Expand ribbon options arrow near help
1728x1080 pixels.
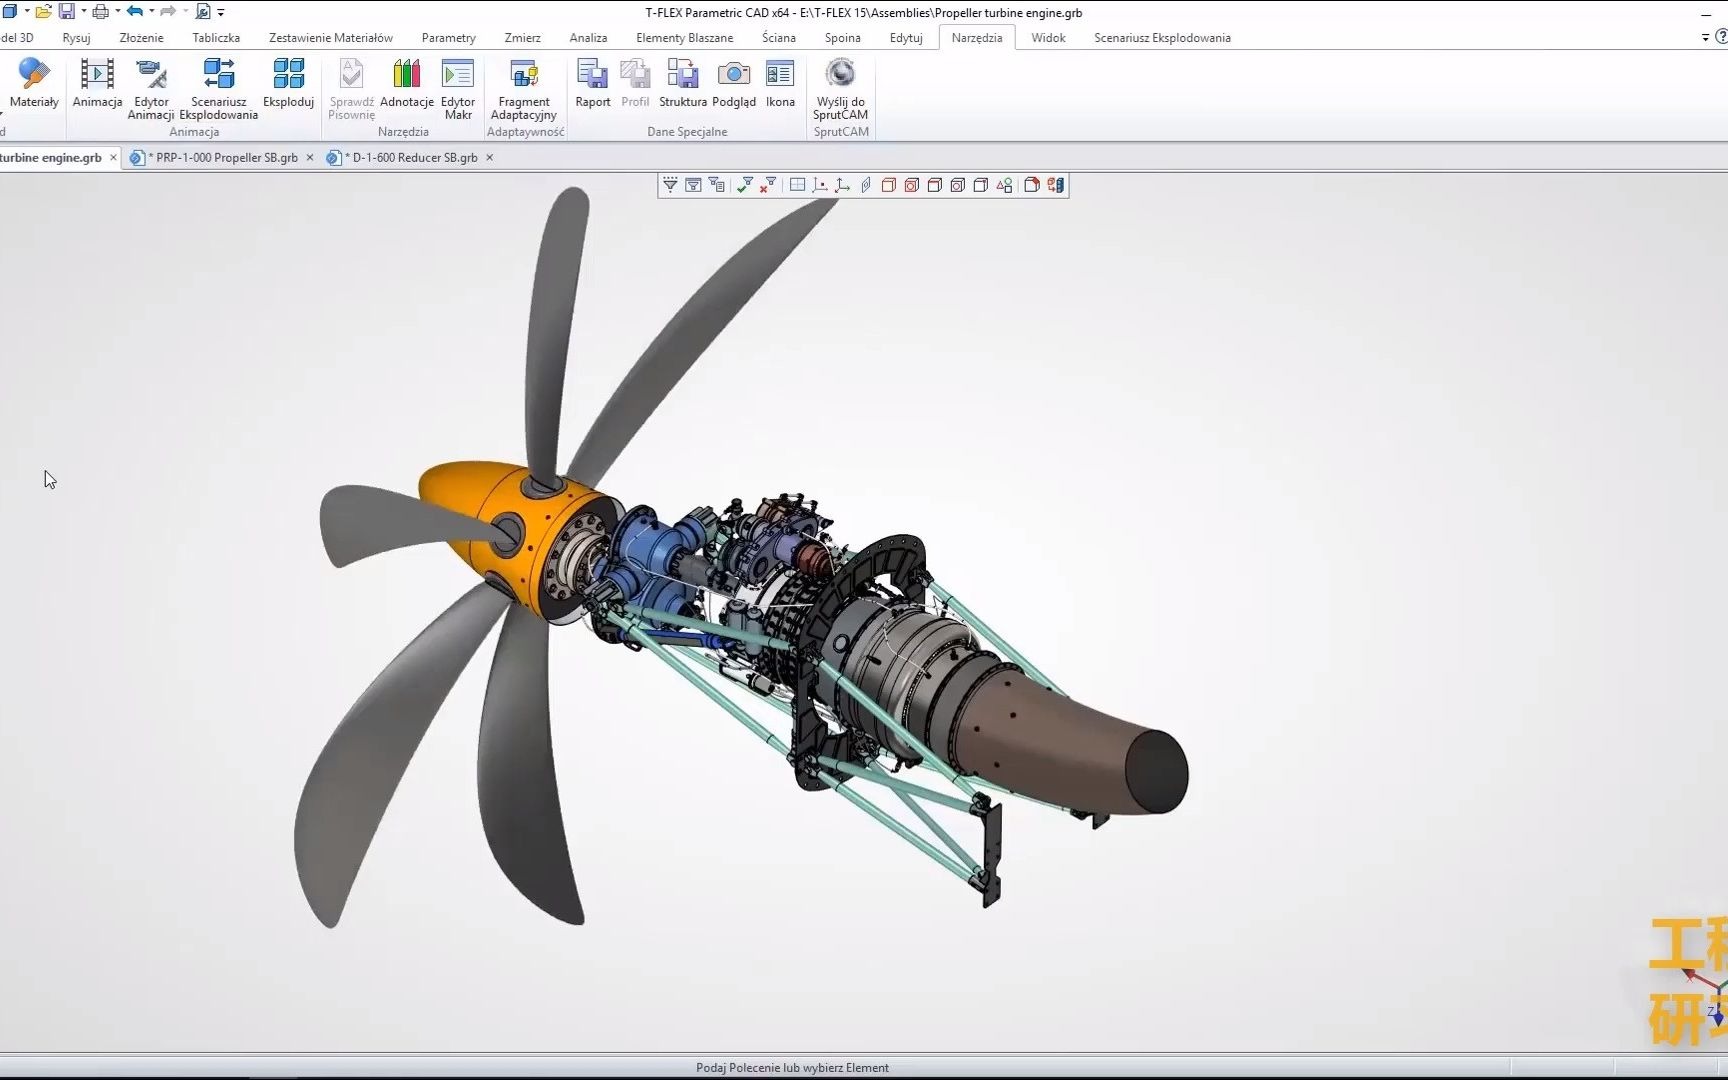point(1705,38)
